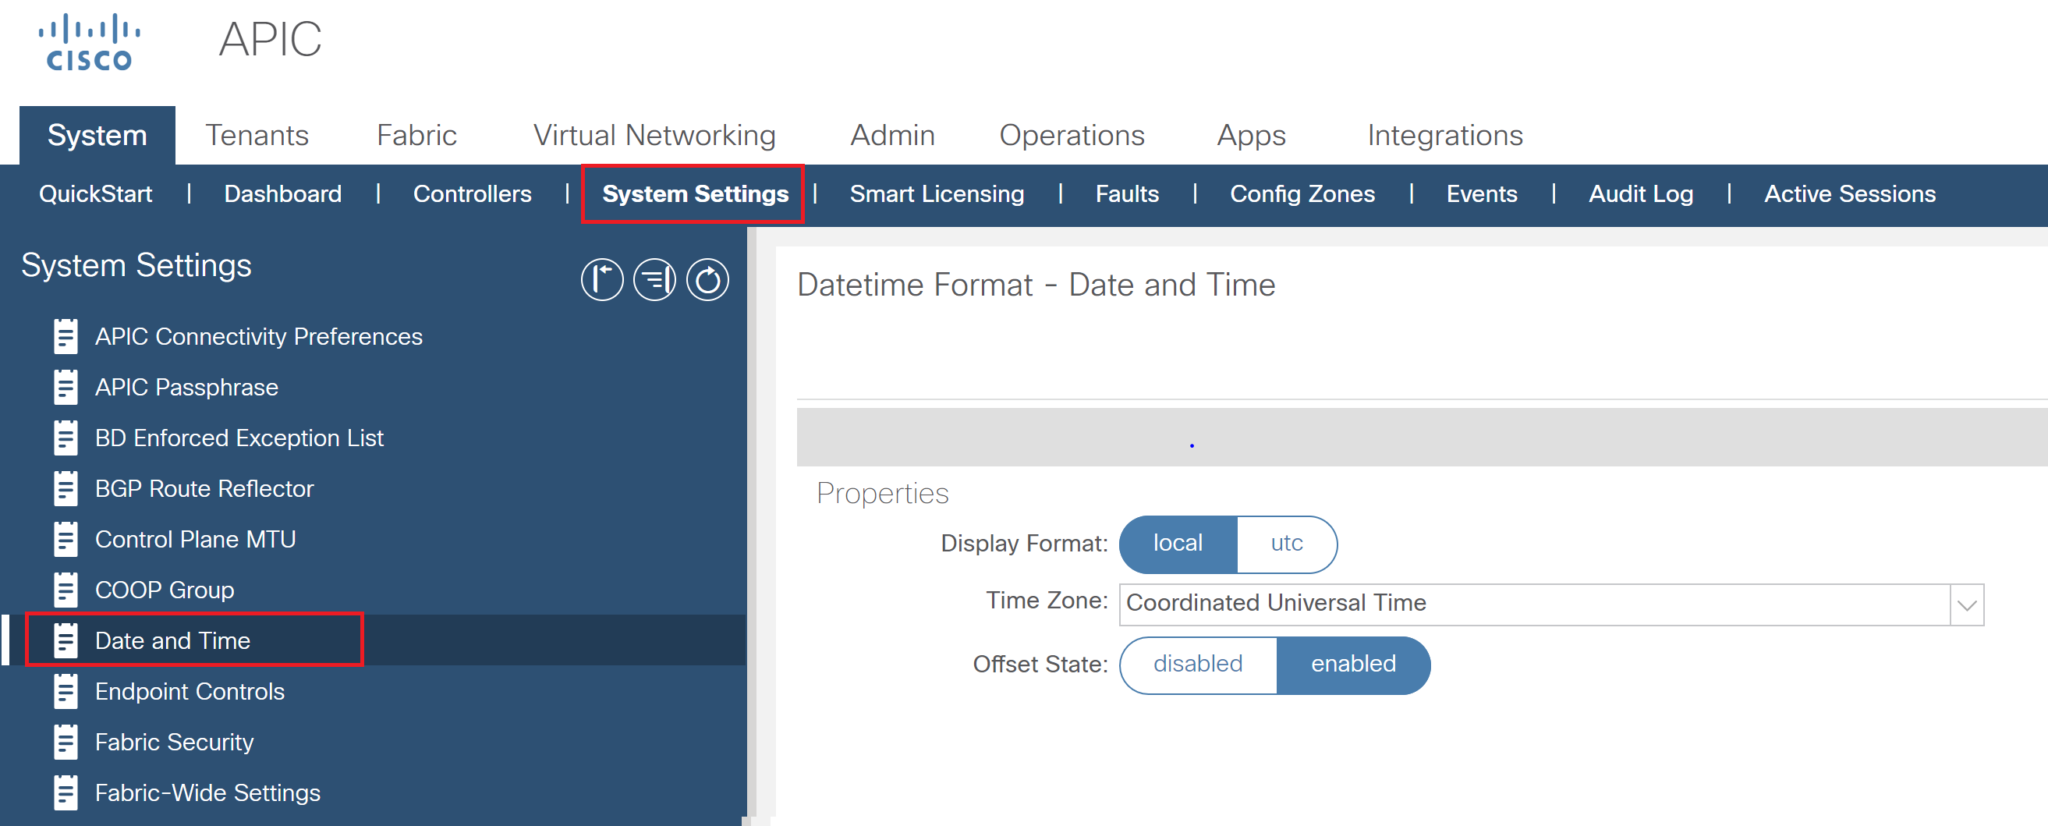Click the Properties section label
Screen dimensions: 2048x826
click(882, 494)
